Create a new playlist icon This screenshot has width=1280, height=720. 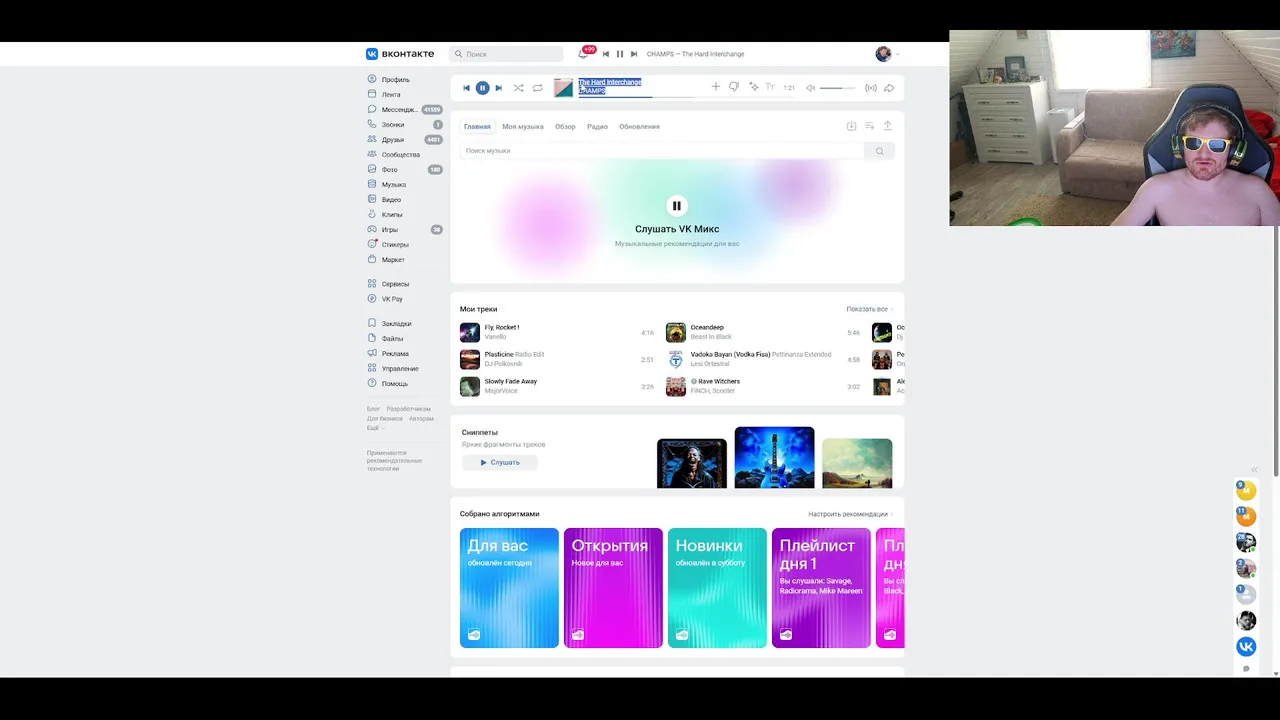[869, 126]
